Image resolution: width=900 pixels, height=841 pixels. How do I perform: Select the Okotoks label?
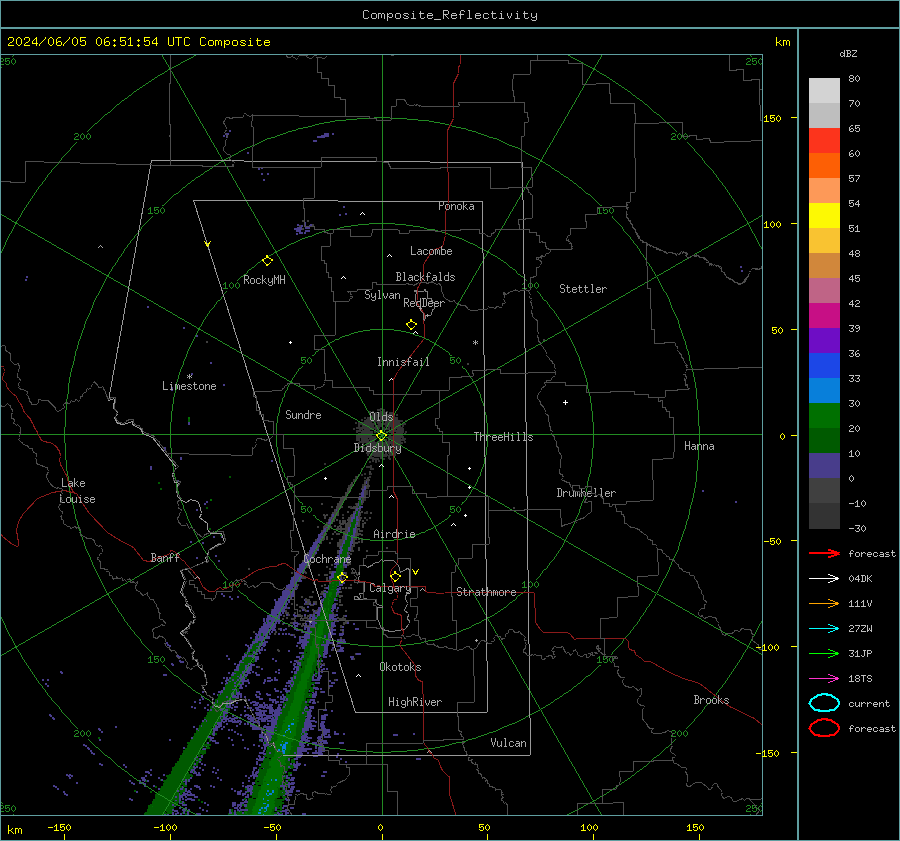(x=400, y=667)
